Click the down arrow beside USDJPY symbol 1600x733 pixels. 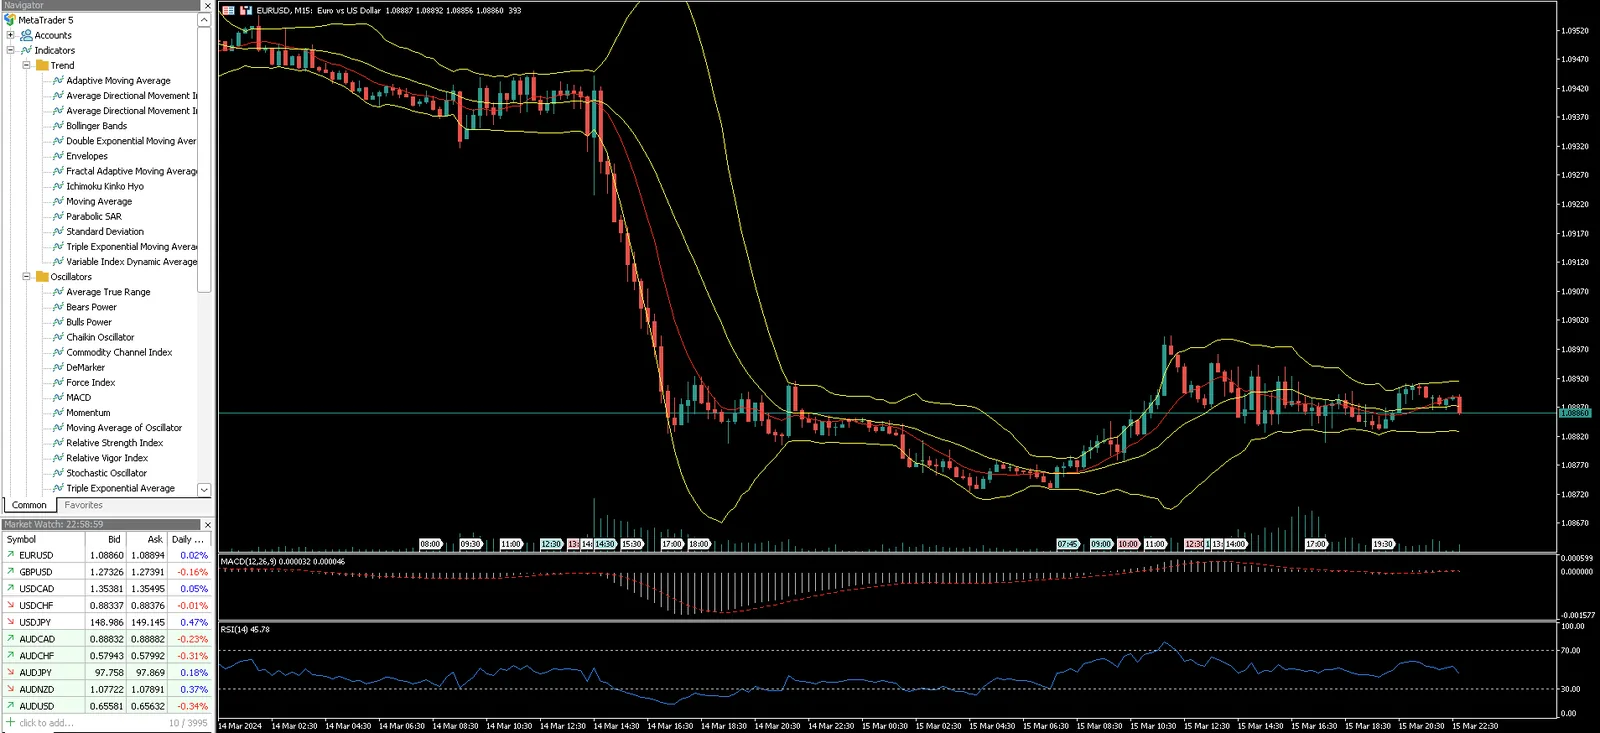10,622
